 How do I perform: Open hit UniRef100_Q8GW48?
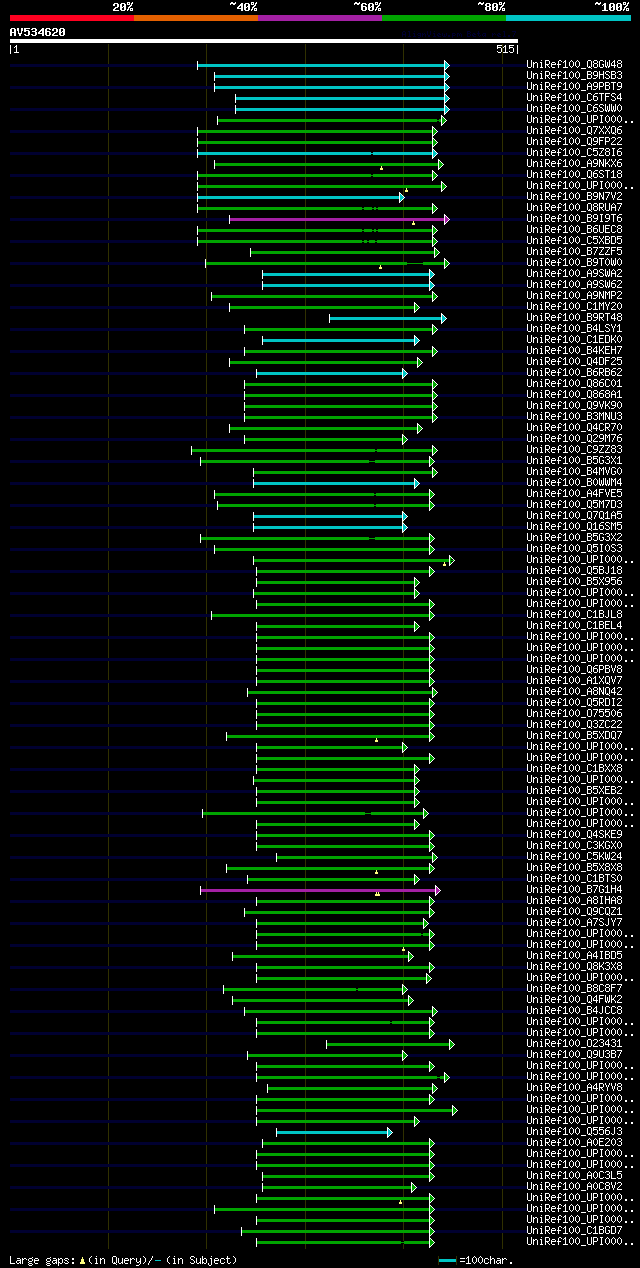click(575, 64)
